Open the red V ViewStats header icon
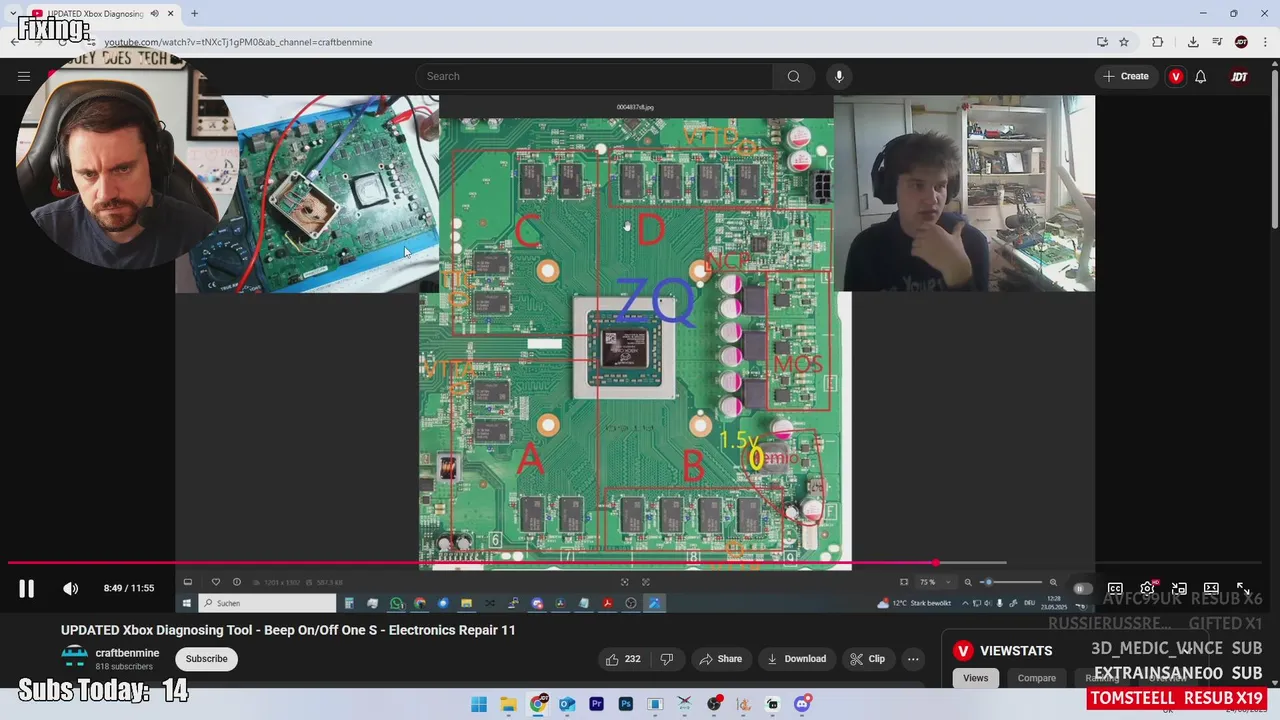The height and width of the screenshot is (720, 1280). [1176, 76]
